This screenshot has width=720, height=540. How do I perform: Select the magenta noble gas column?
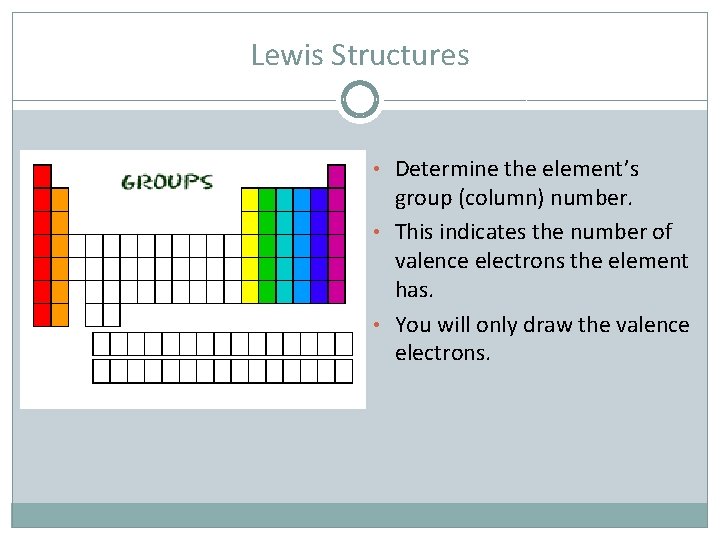(337, 234)
